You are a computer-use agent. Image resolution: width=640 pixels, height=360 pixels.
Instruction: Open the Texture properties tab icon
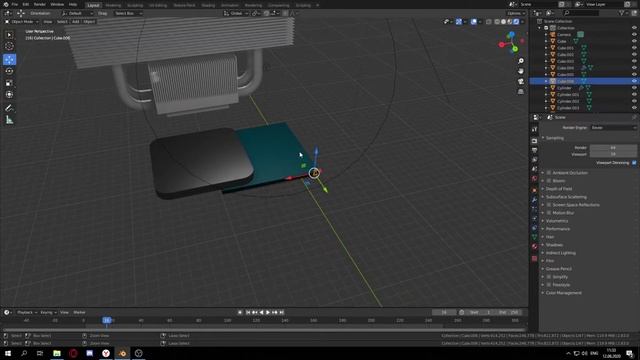534,258
